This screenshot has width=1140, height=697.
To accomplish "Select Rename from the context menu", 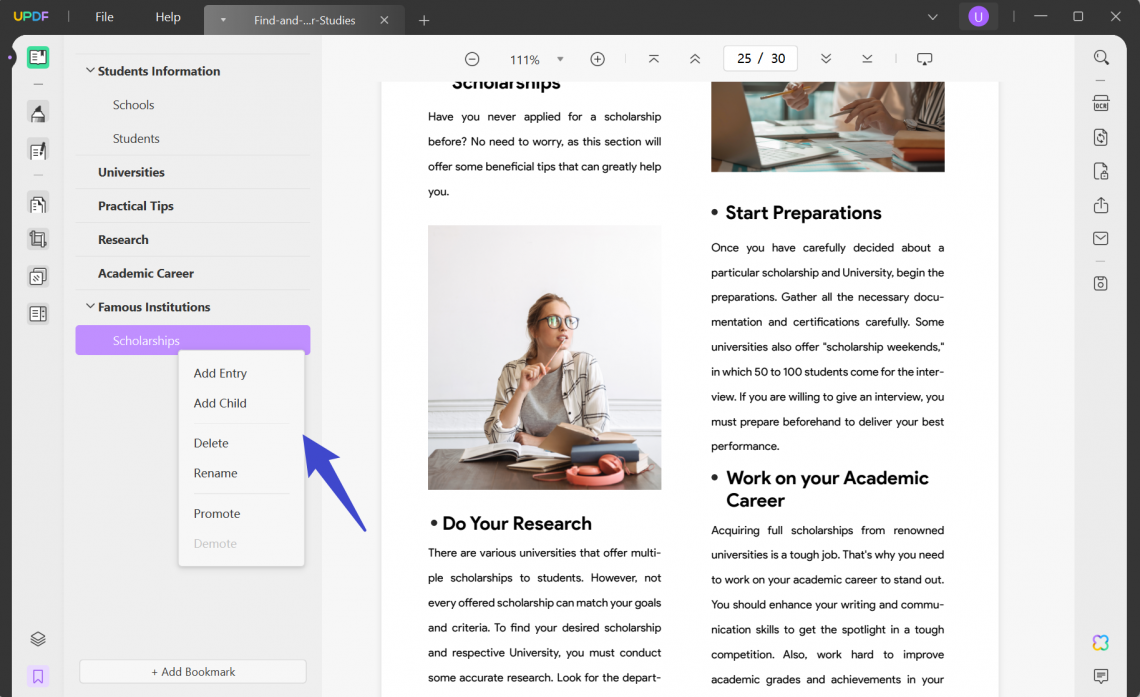I will pyautogui.click(x=215, y=472).
